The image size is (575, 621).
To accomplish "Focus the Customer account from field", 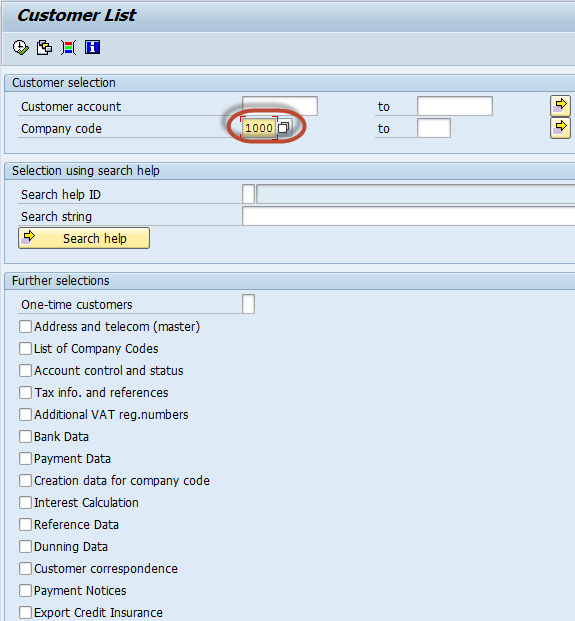I will pyautogui.click(x=280, y=106).
